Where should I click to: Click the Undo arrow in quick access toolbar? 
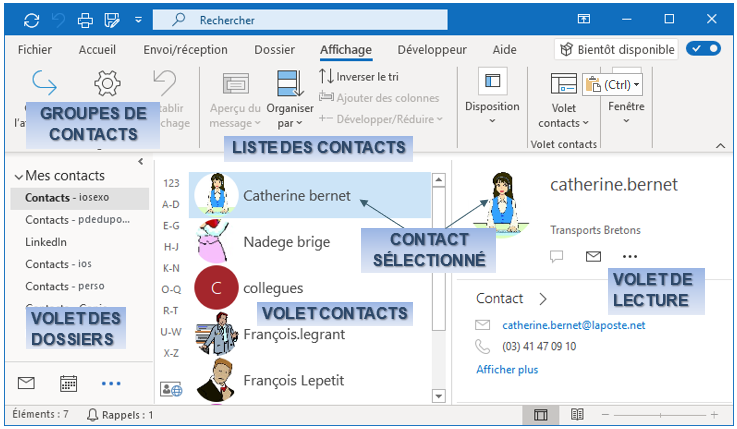(x=58, y=20)
